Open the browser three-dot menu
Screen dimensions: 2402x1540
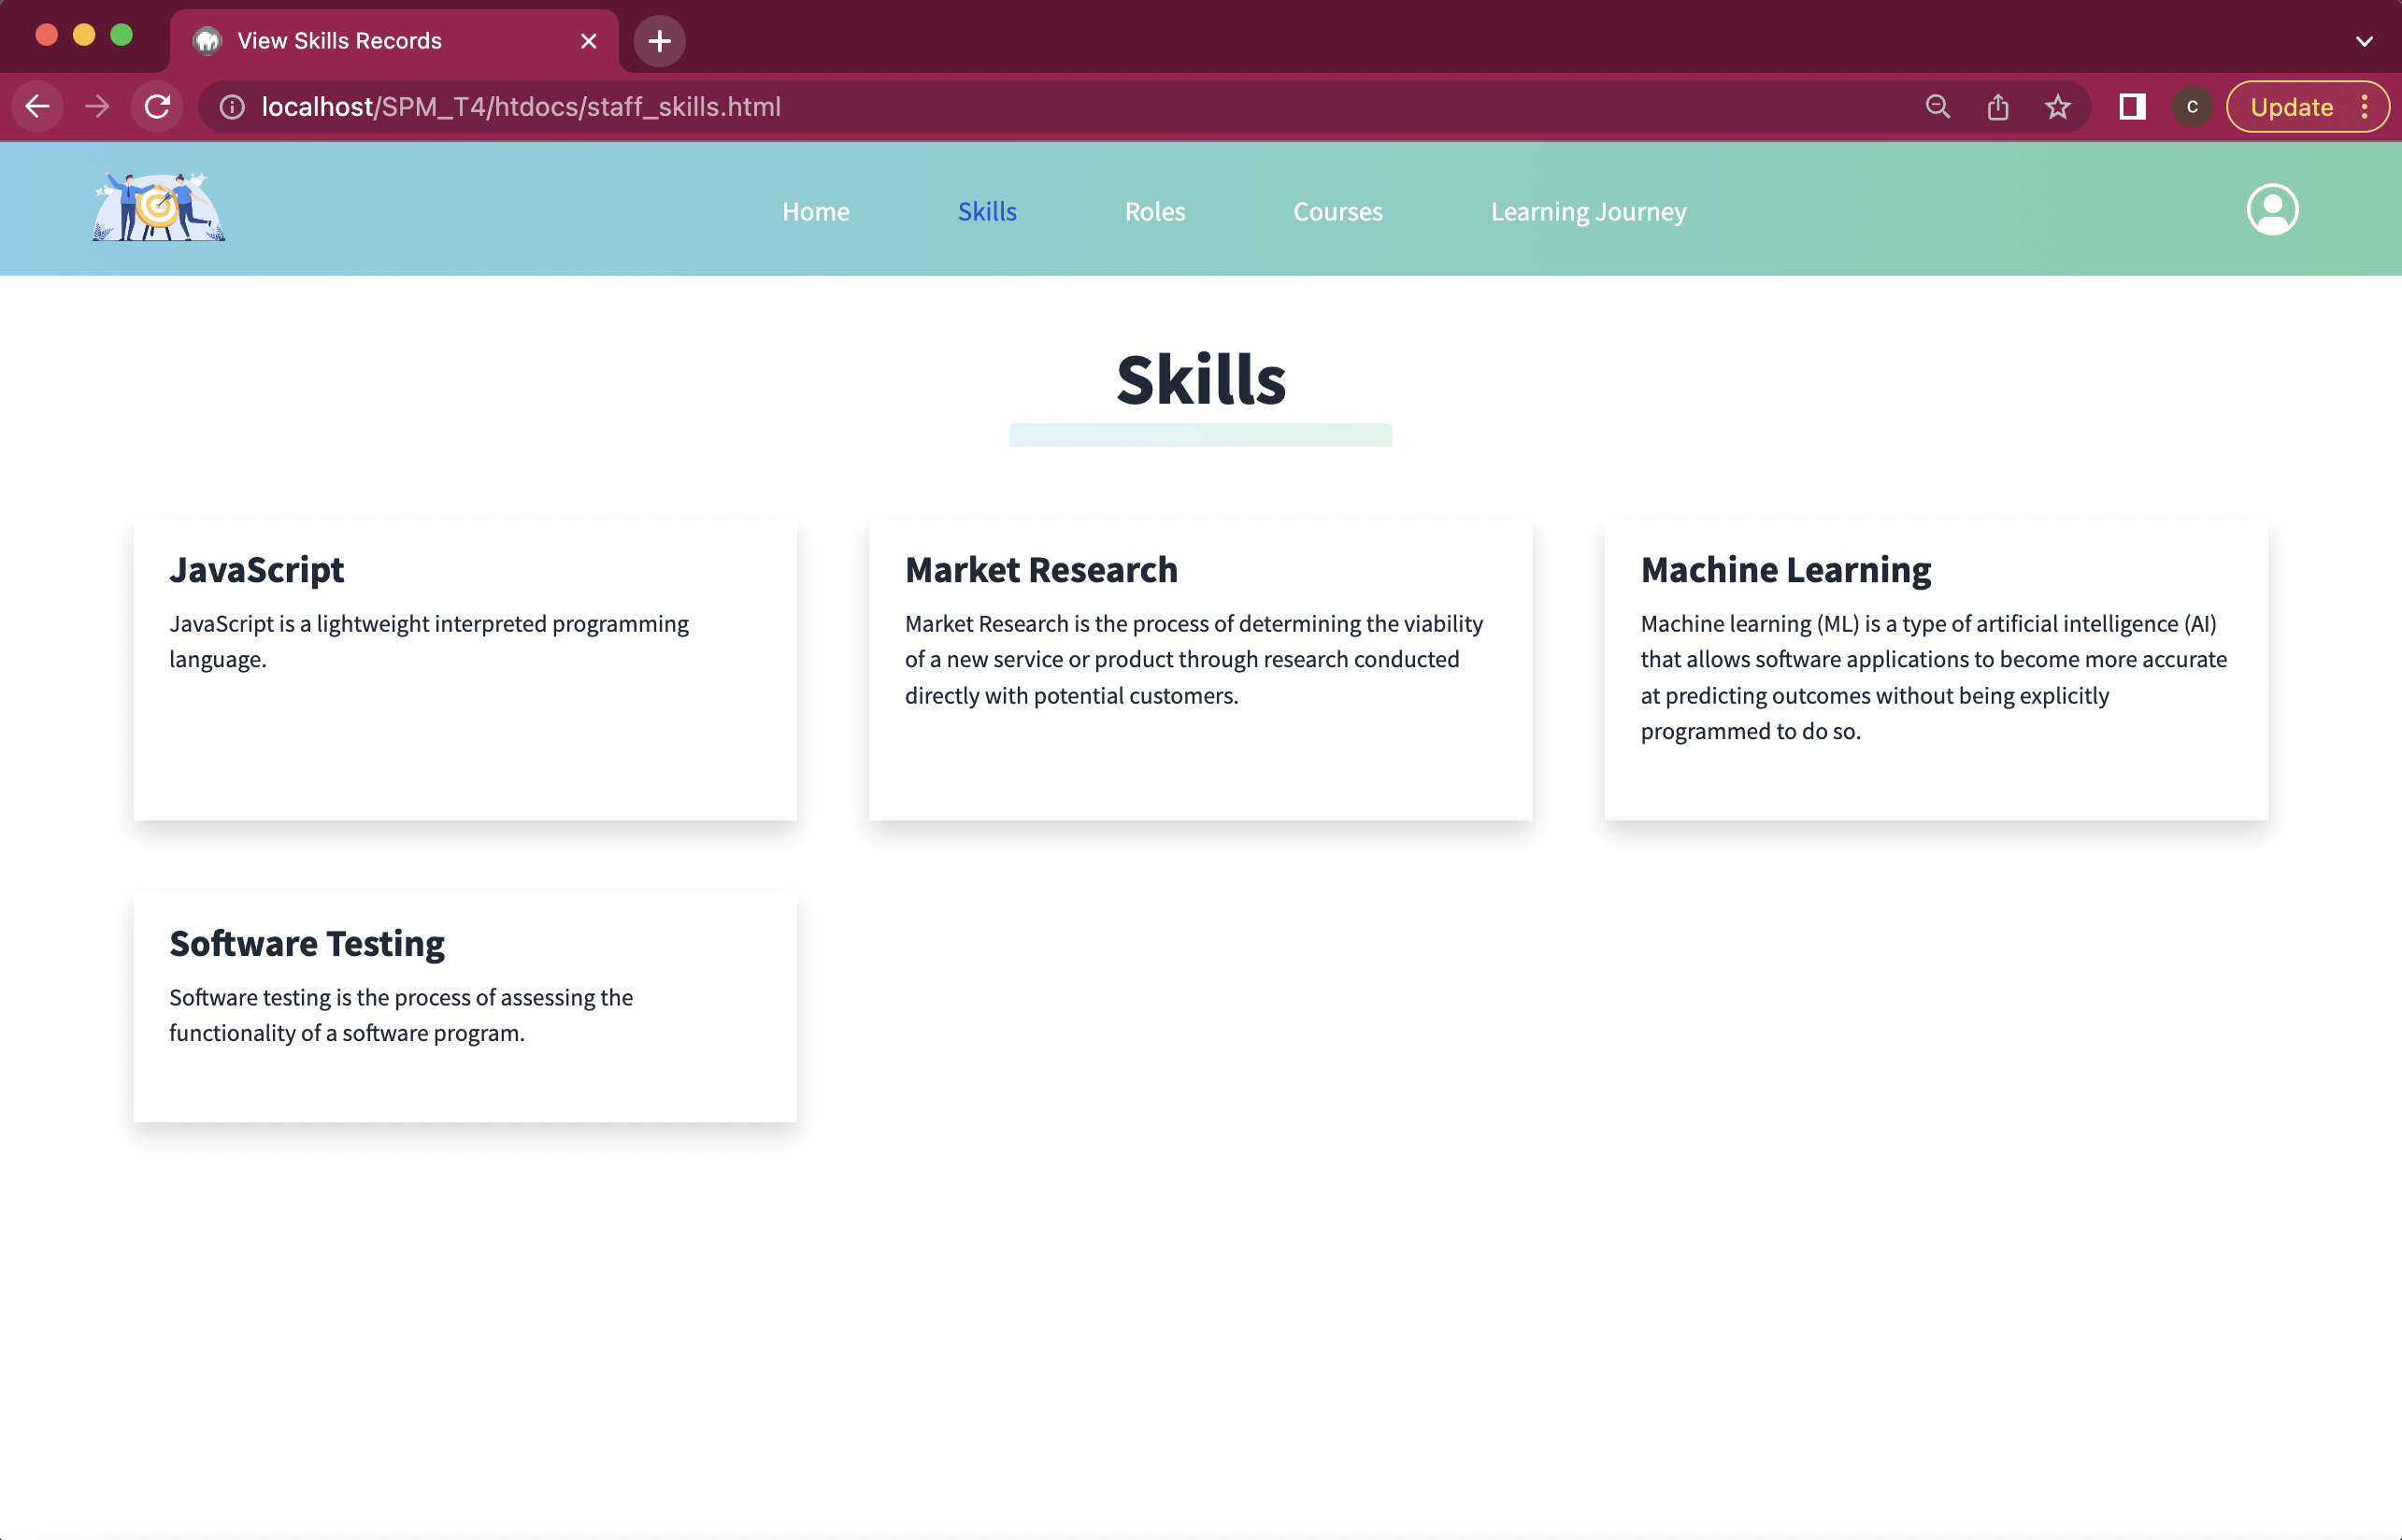pos(2364,106)
